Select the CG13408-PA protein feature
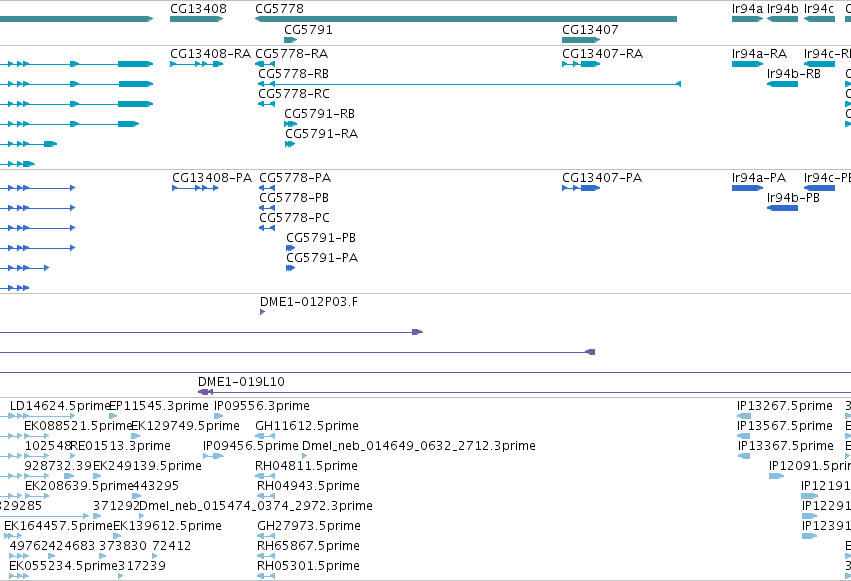This screenshot has height=581, width=851. (x=195, y=188)
